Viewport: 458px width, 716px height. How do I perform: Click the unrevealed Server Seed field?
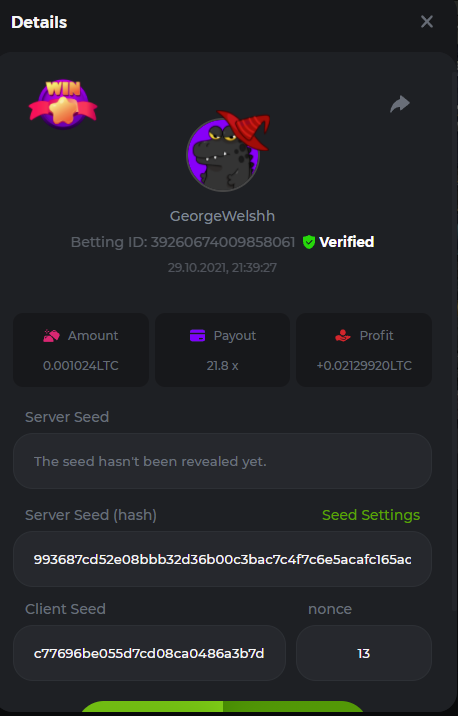coord(222,461)
